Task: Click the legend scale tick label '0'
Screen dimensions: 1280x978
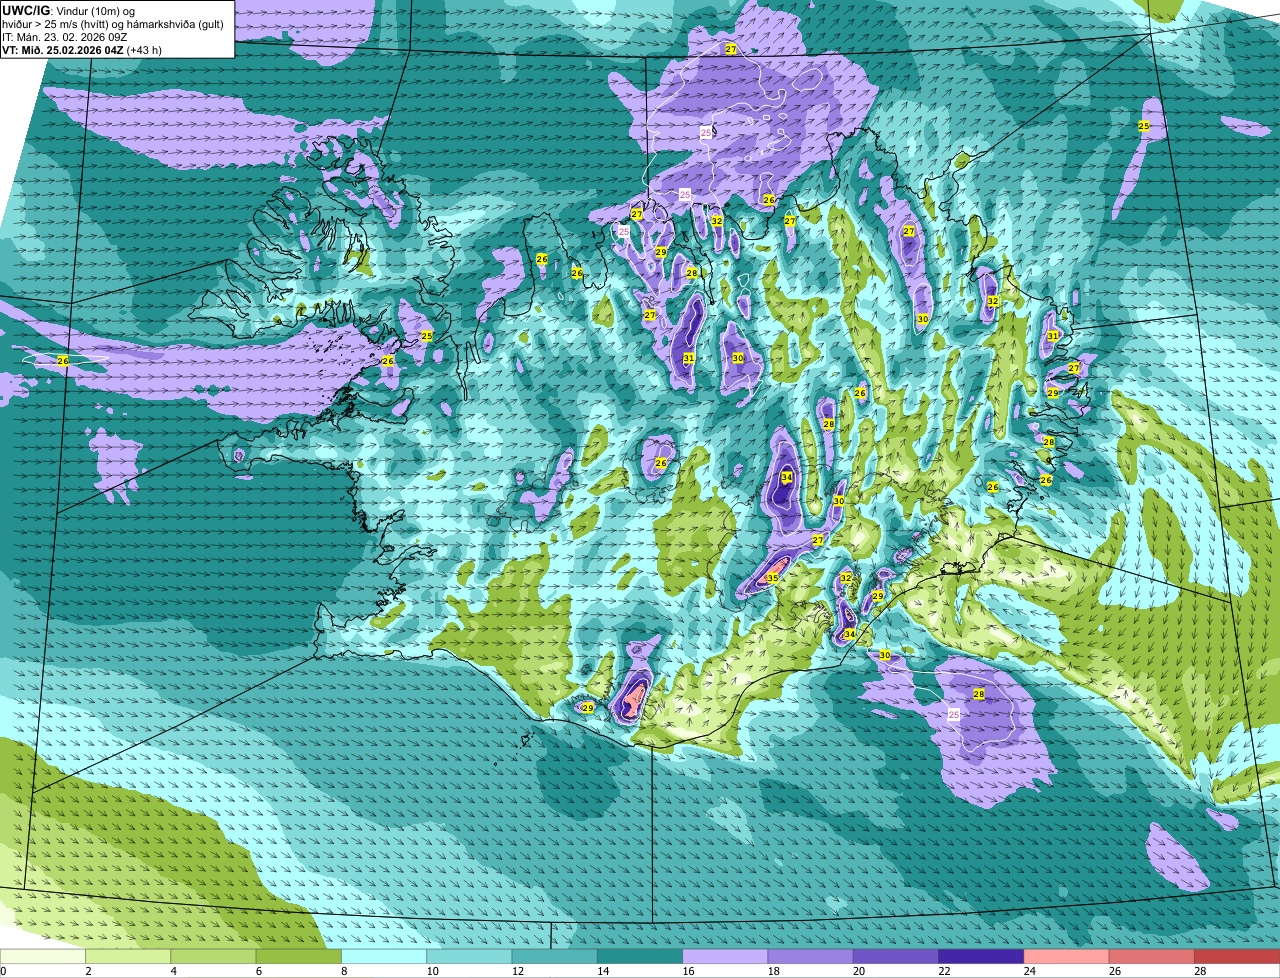Action: pyautogui.click(x=3, y=971)
